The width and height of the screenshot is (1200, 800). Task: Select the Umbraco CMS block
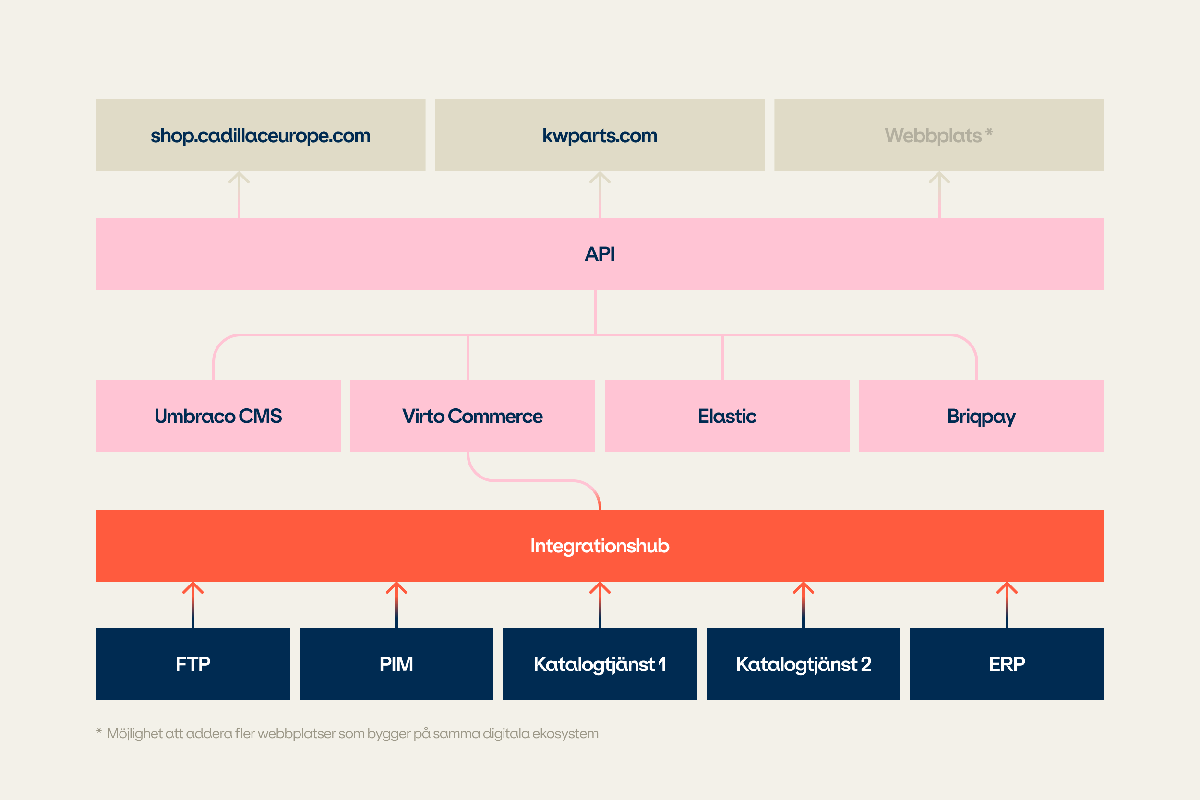tap(218, 416)
